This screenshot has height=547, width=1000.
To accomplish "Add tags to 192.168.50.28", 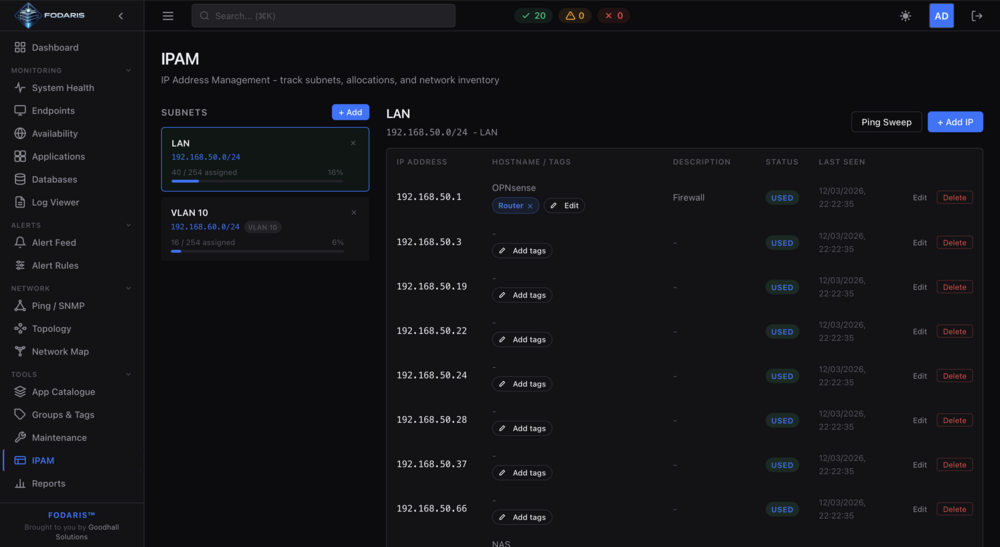I will (522, 428).
